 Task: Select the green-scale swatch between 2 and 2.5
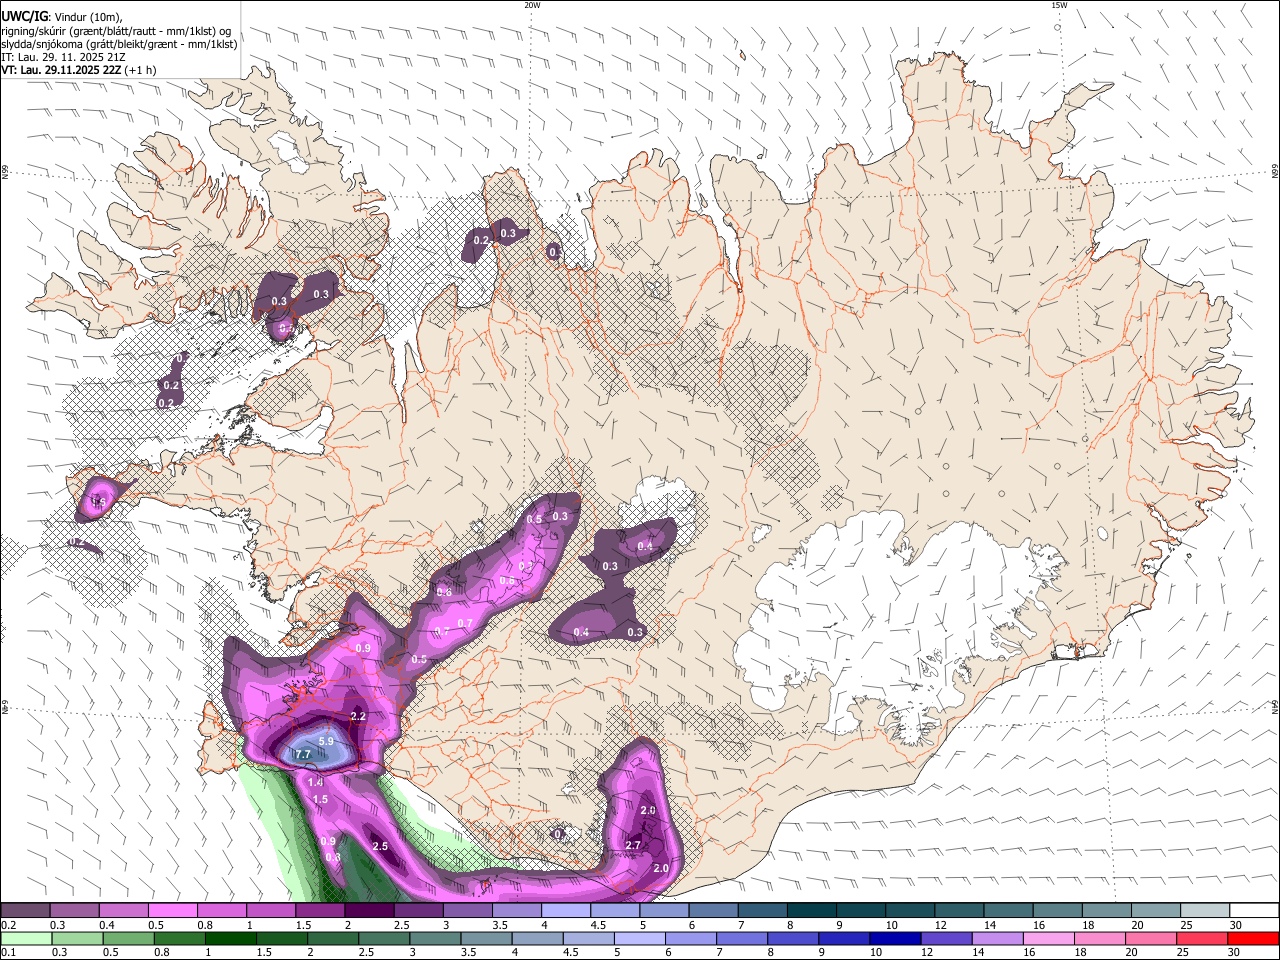(332, 938)
